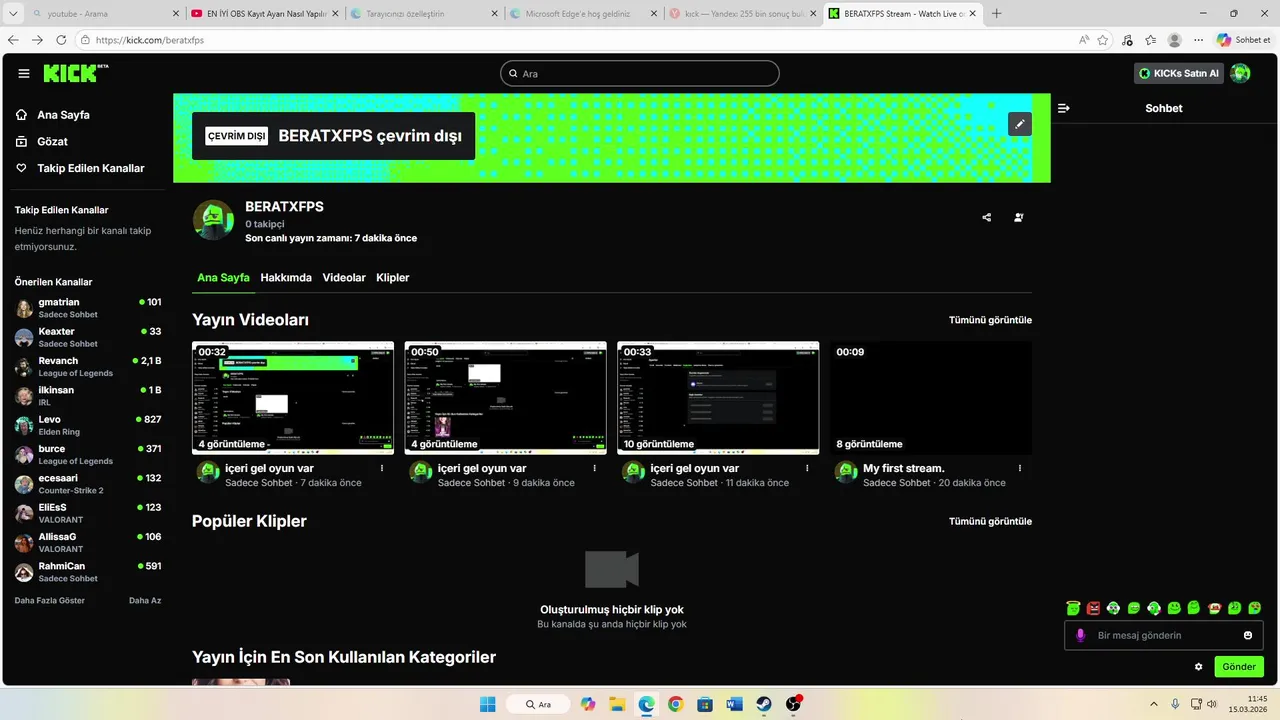Open the 00:50 stream video thumbnail

[506, 398]
